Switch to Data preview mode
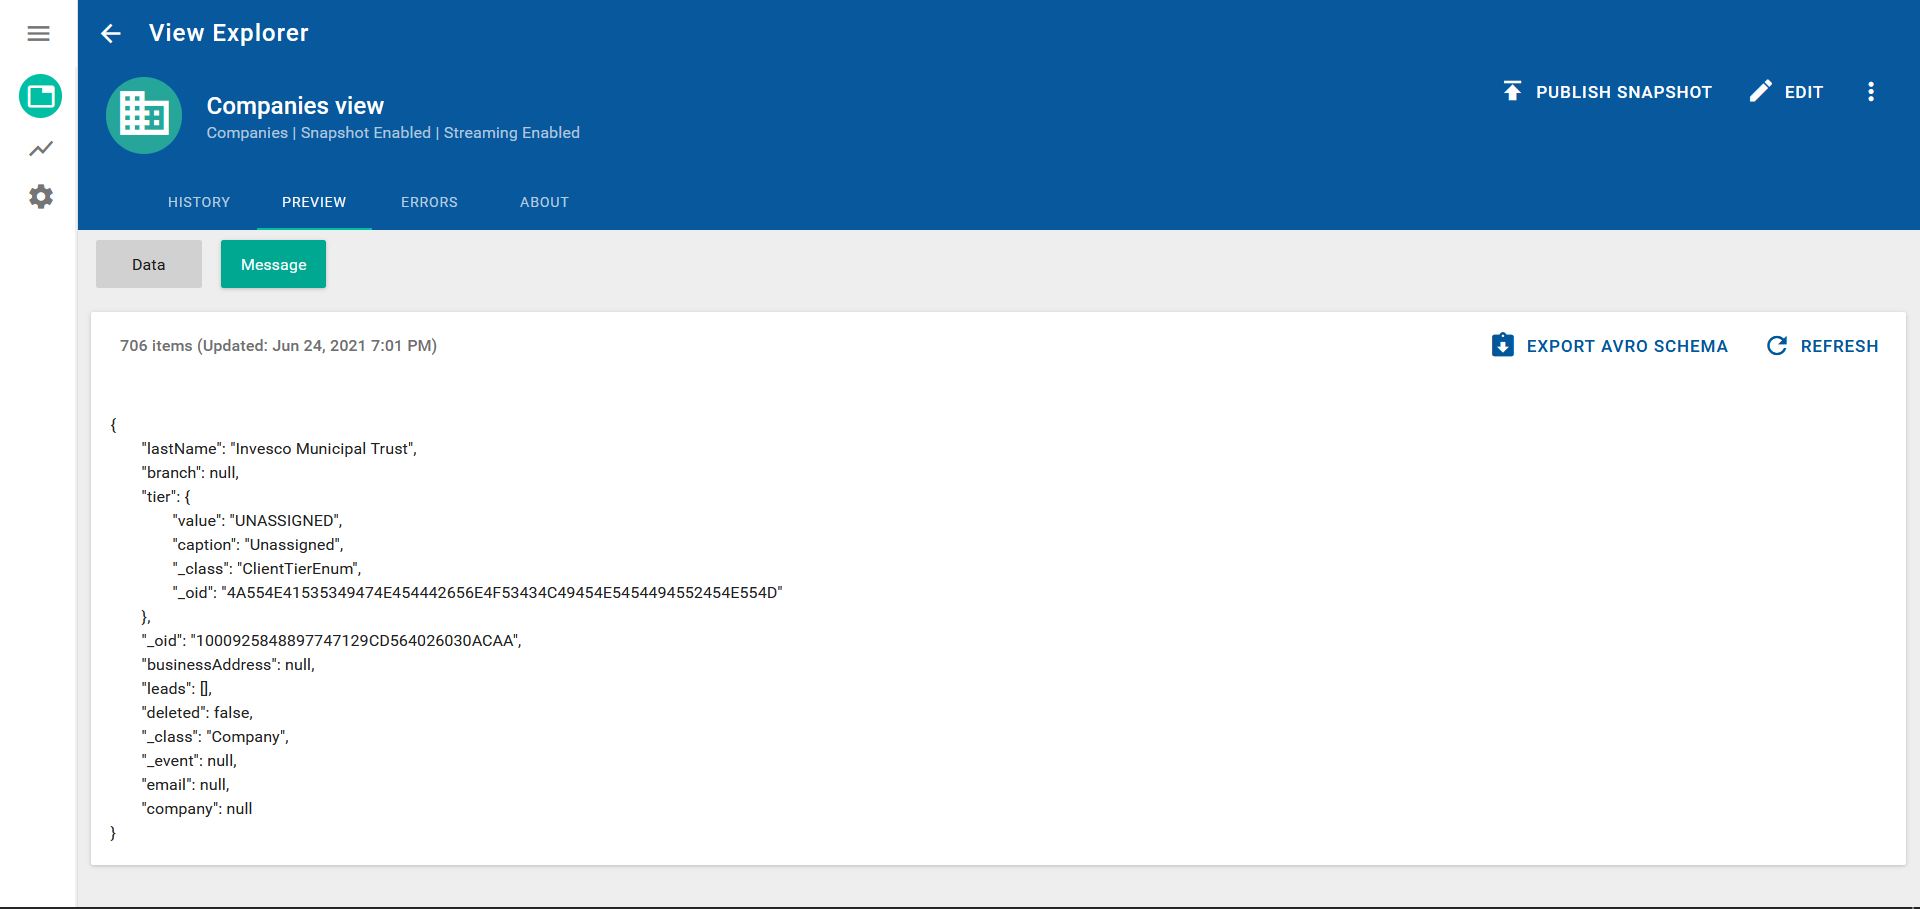This screenshot has width=1920, height=909. (148, 264)
